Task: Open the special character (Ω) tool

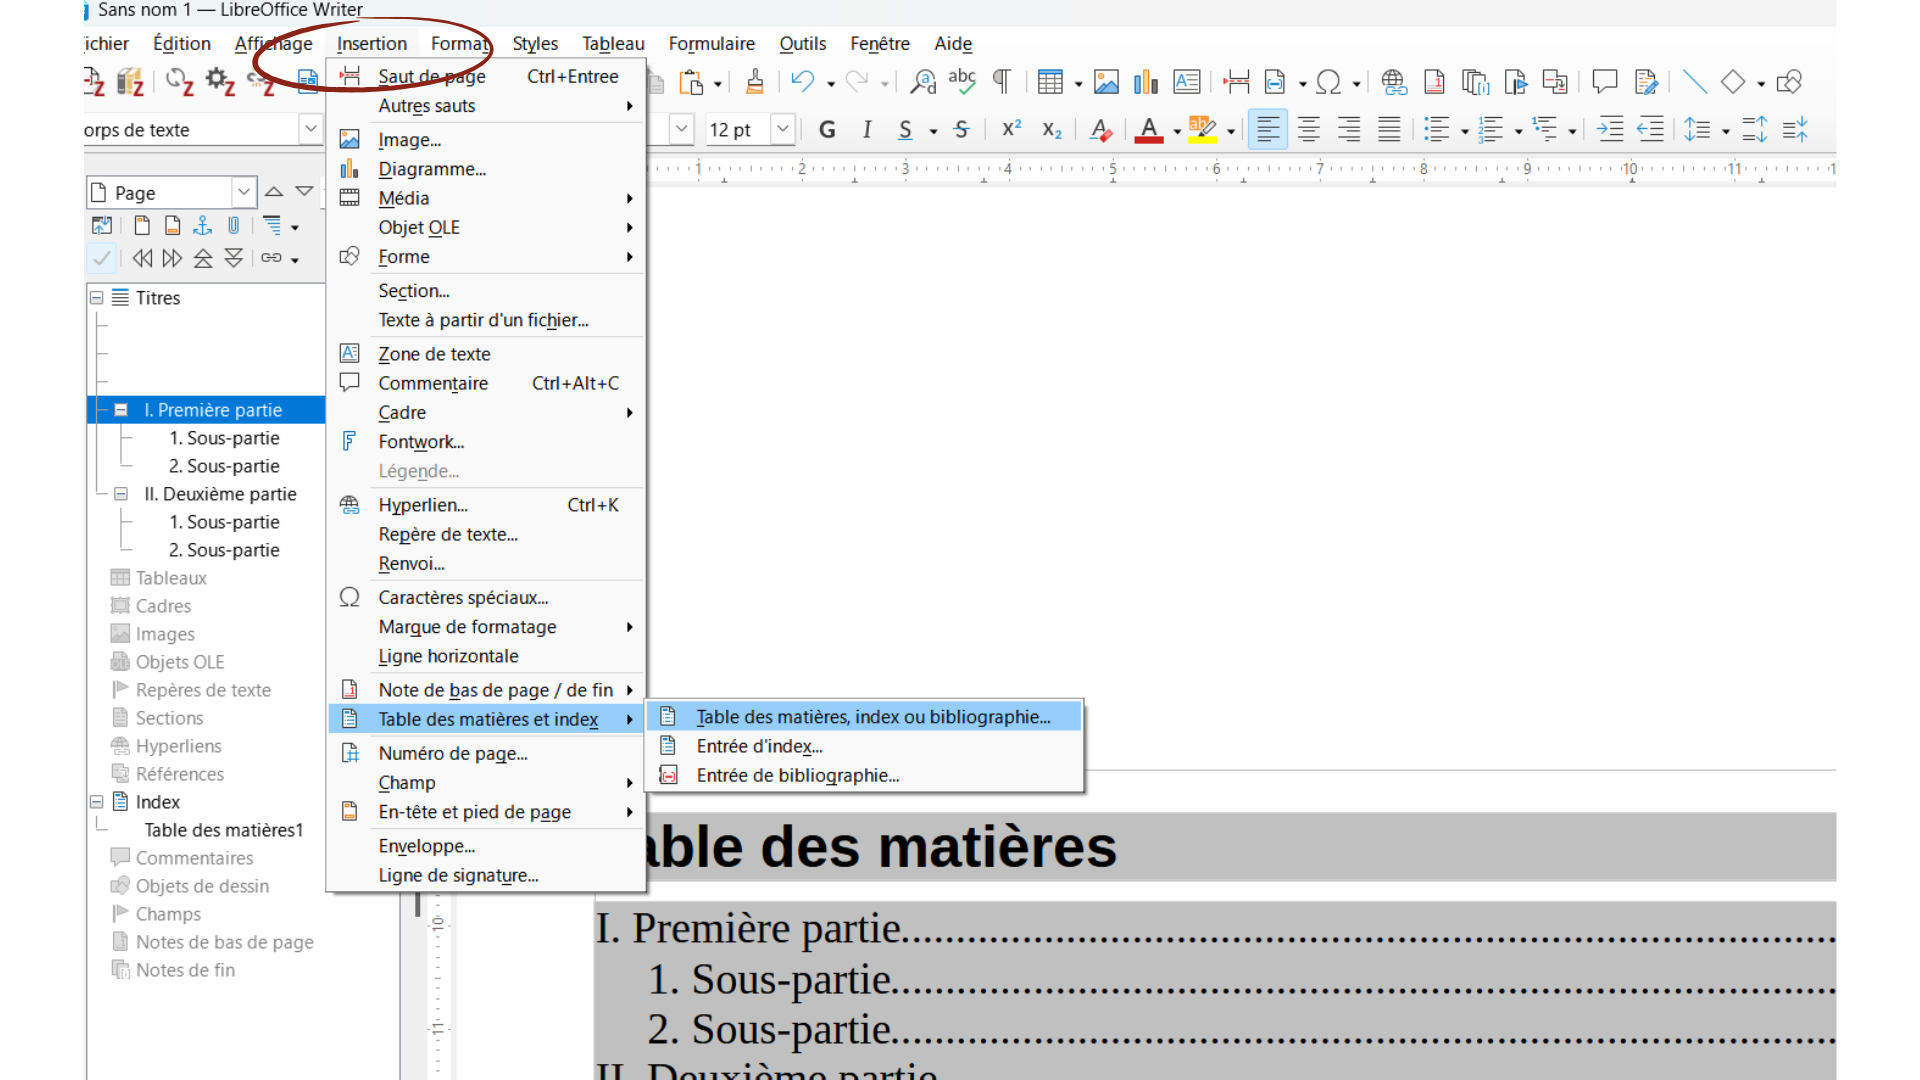Action: 1330,82
